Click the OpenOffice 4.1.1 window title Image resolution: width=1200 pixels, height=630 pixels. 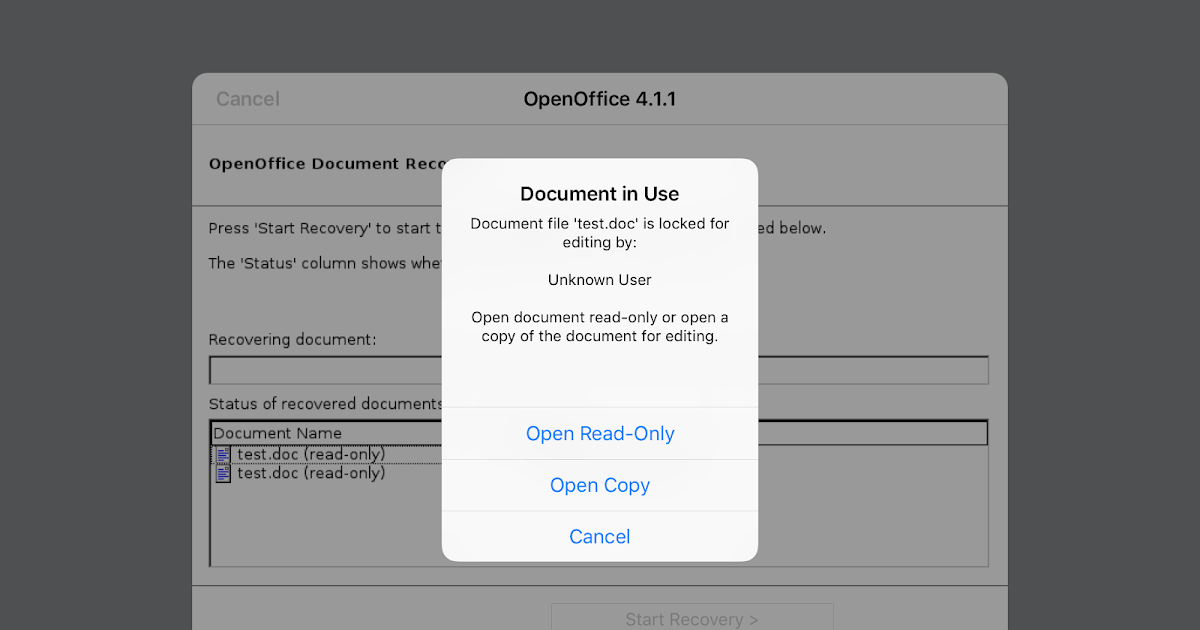click(x=600, y=99)
